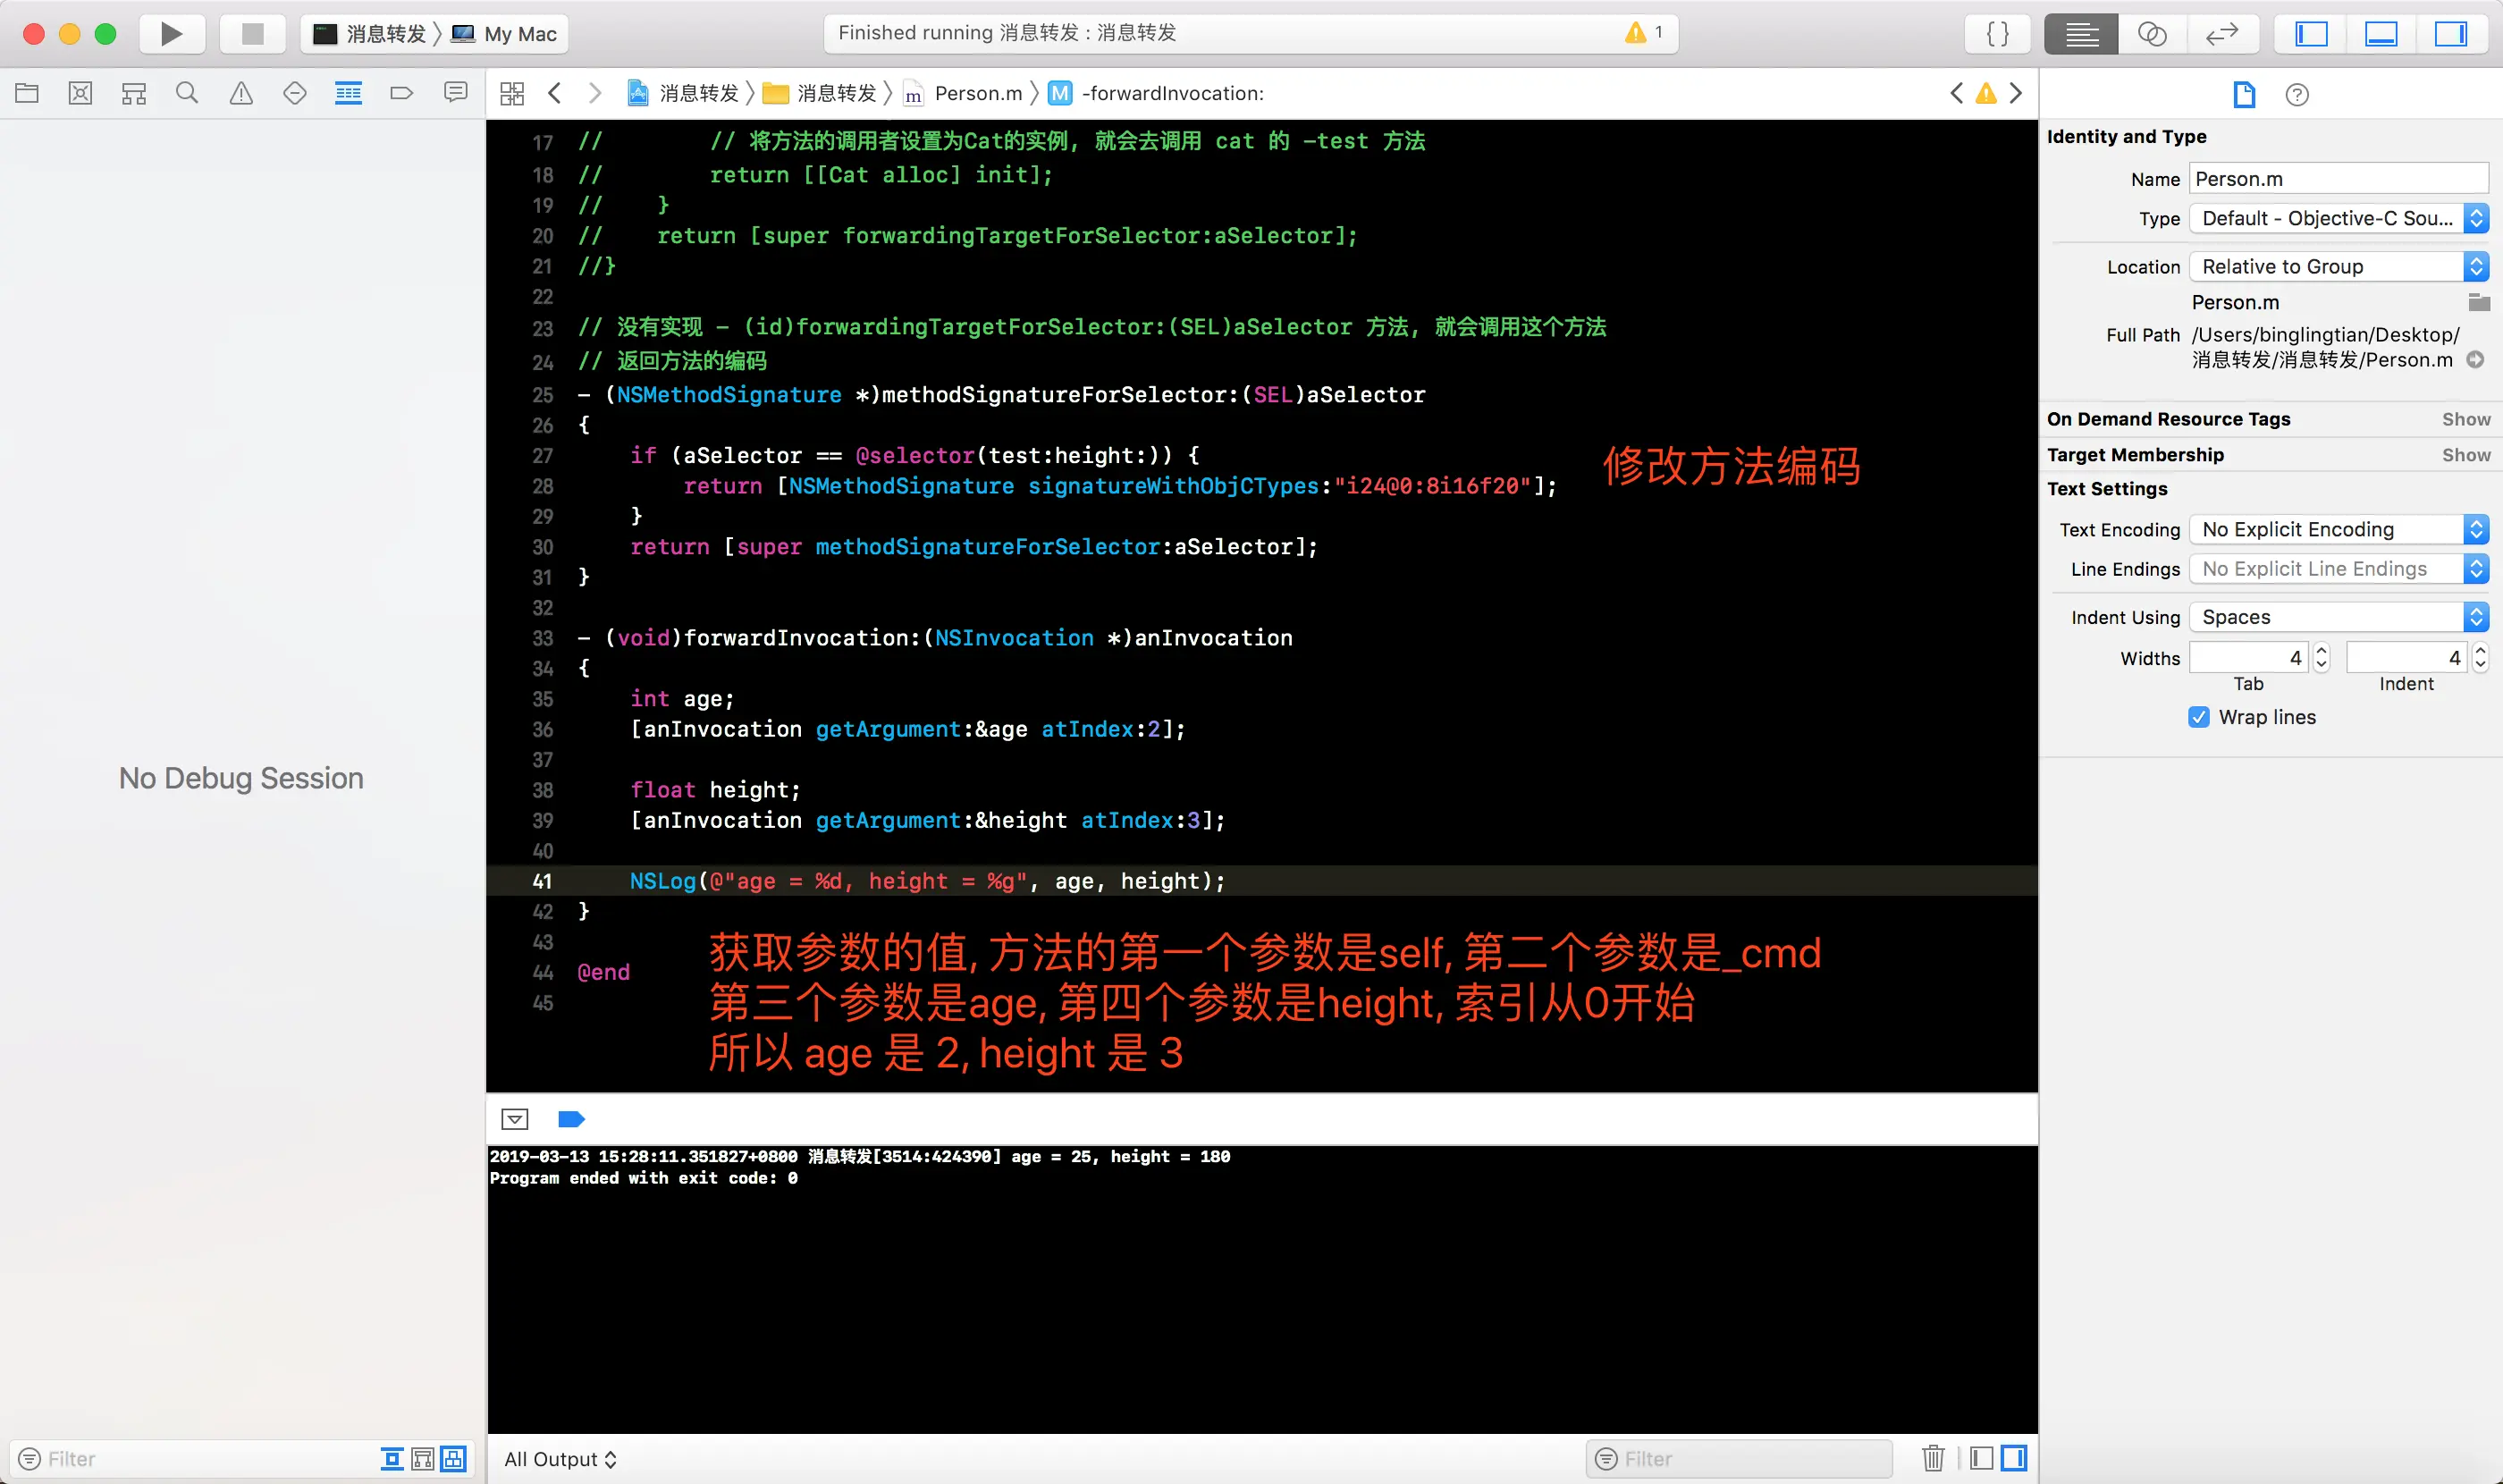Viewport: 2503px width, 1484px height.
Task: Click the Stop button in toolbar
Action: [253, 34]
